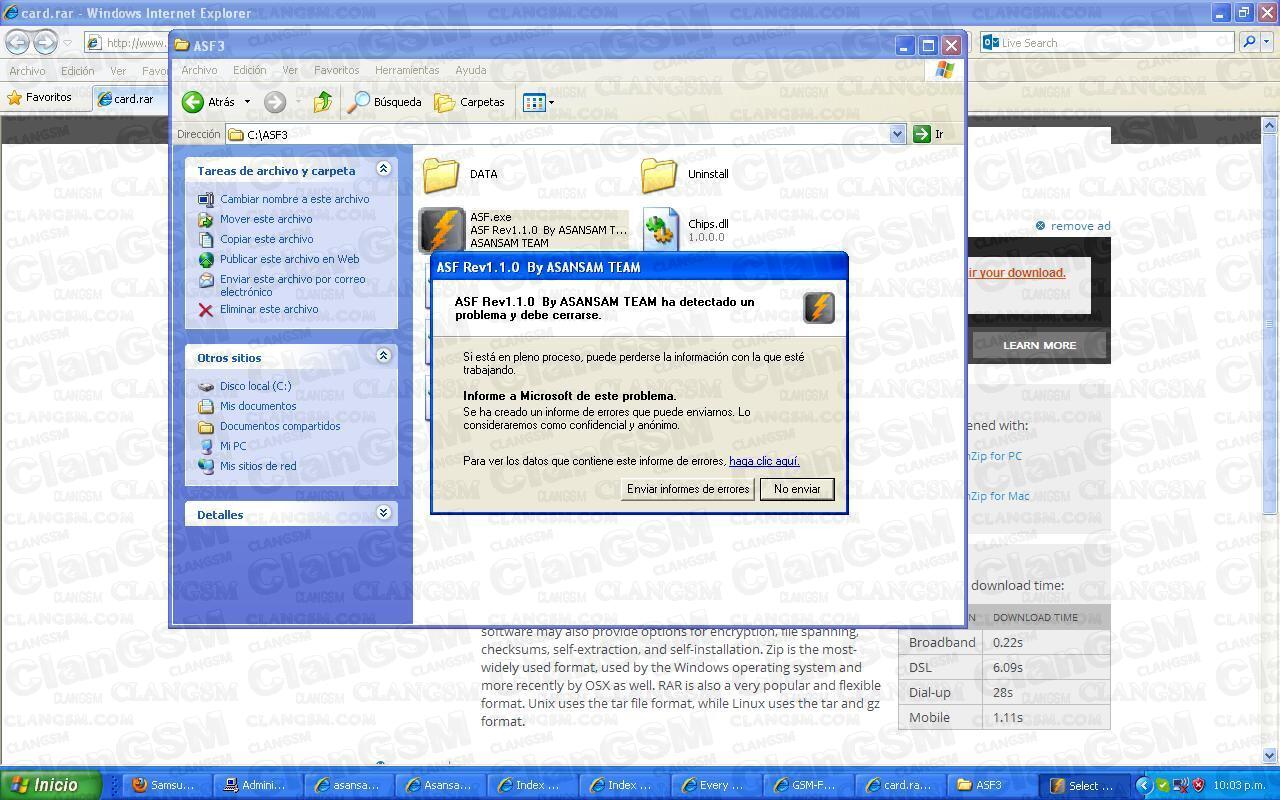
Task: Select ASF.exe lightning icon
Action: 441,229
